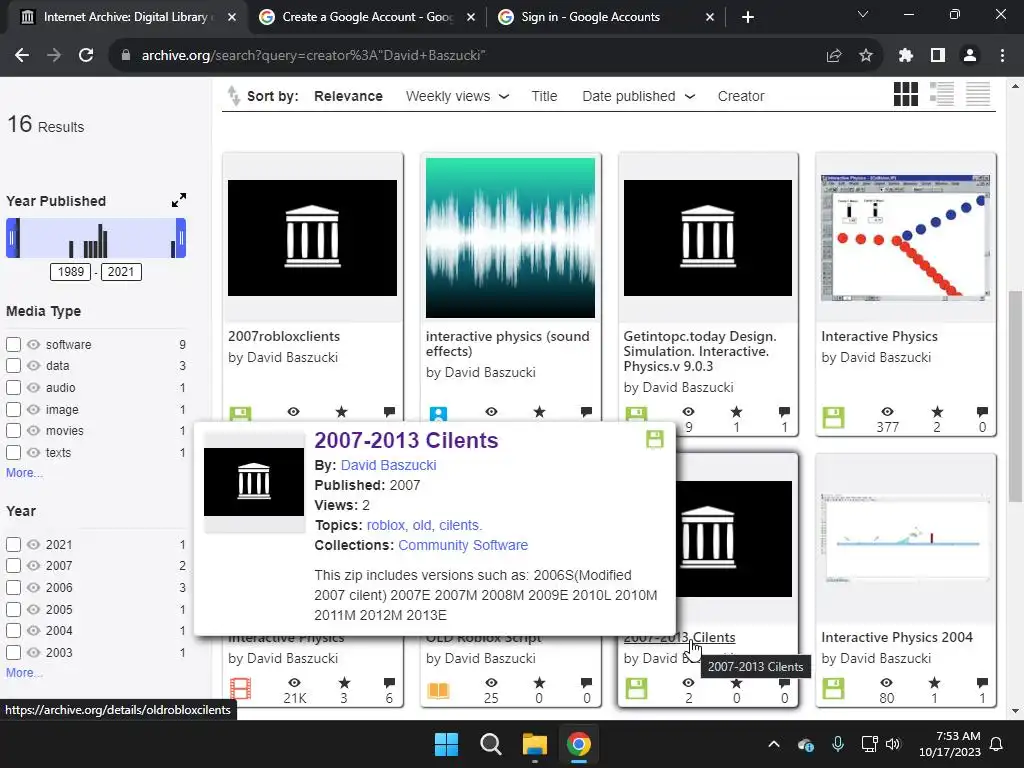Open Windows Start menu

(447, 744)
